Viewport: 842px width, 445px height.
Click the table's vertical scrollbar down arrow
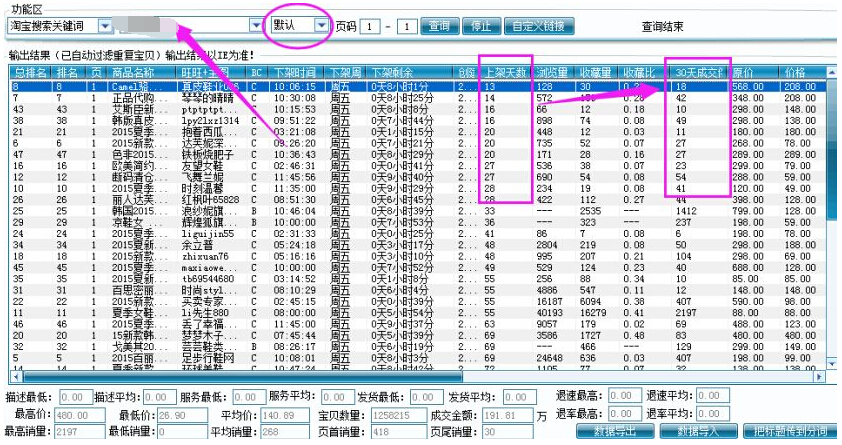tap(832, 364)
